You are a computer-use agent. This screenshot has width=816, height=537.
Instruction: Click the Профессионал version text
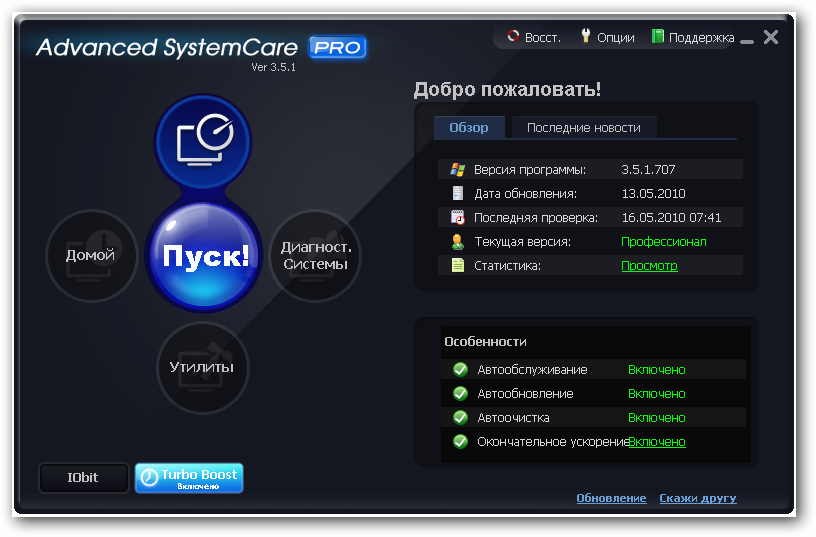[x=664, y=242]
